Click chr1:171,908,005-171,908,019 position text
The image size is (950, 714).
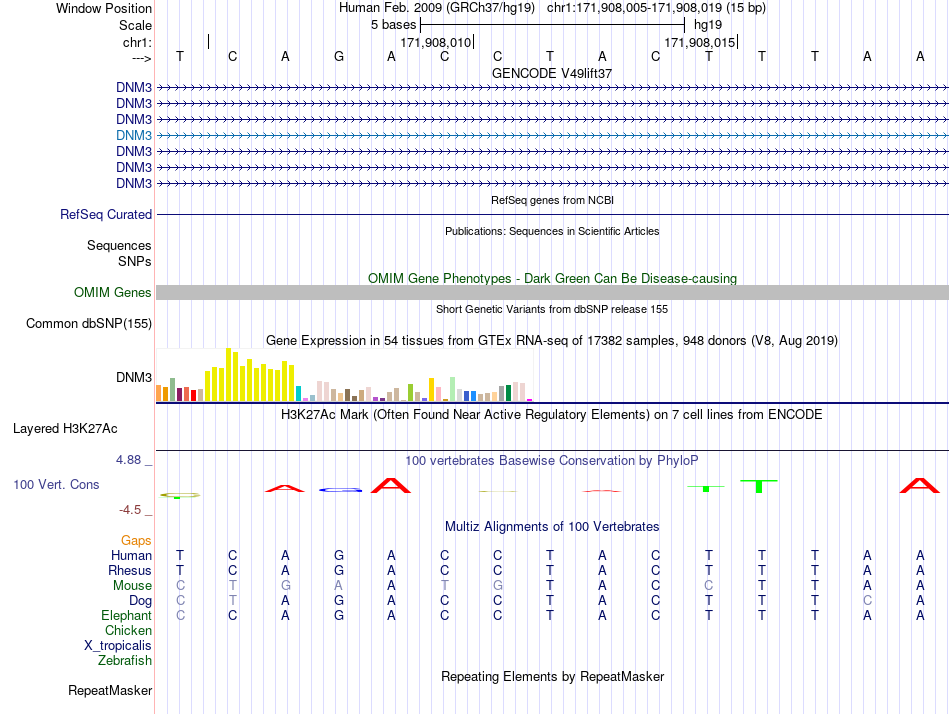point(656,8)
